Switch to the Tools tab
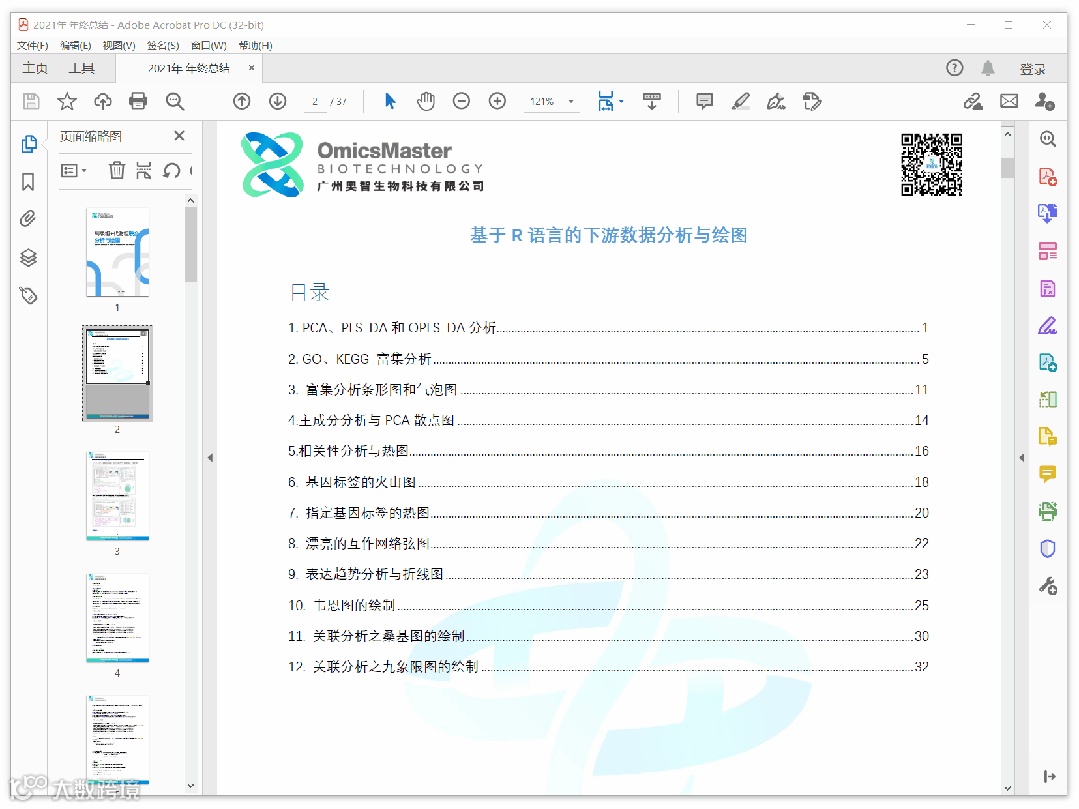Screen dimensions: 1079x809 pos(81,68)
